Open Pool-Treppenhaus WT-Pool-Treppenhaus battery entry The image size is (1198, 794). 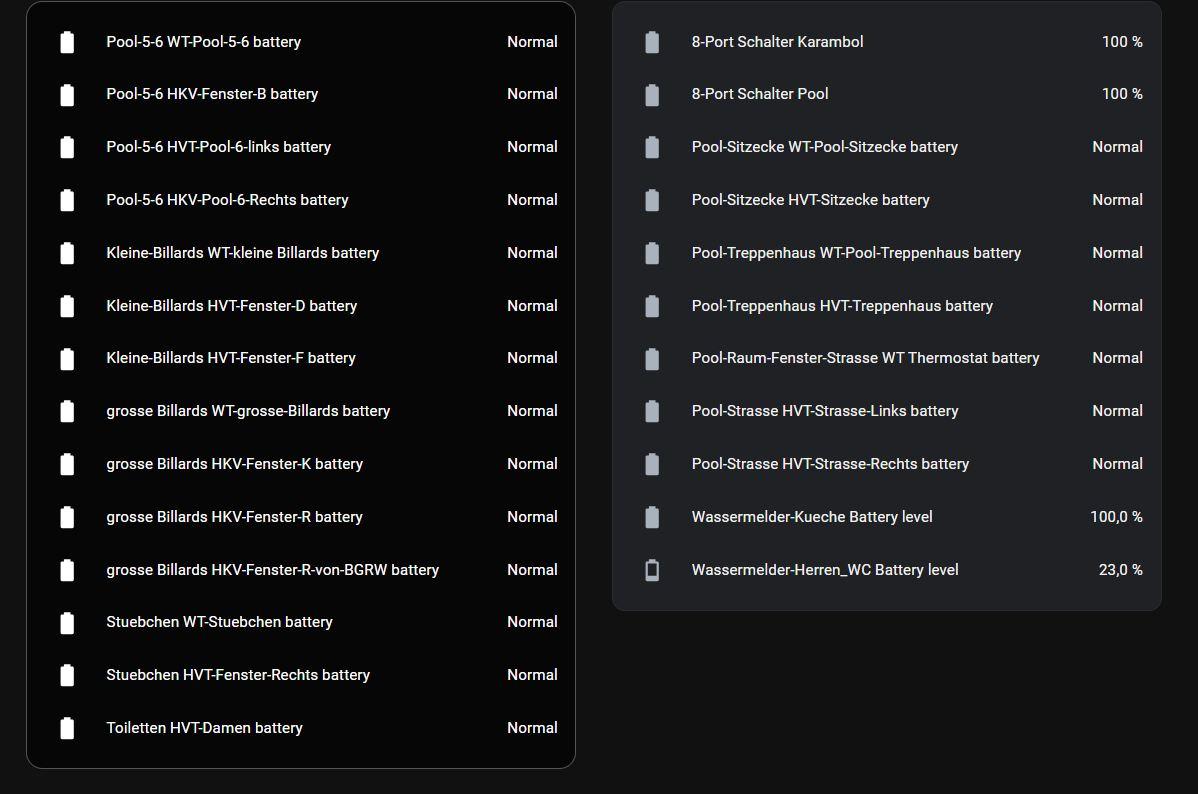click(856, 253)
